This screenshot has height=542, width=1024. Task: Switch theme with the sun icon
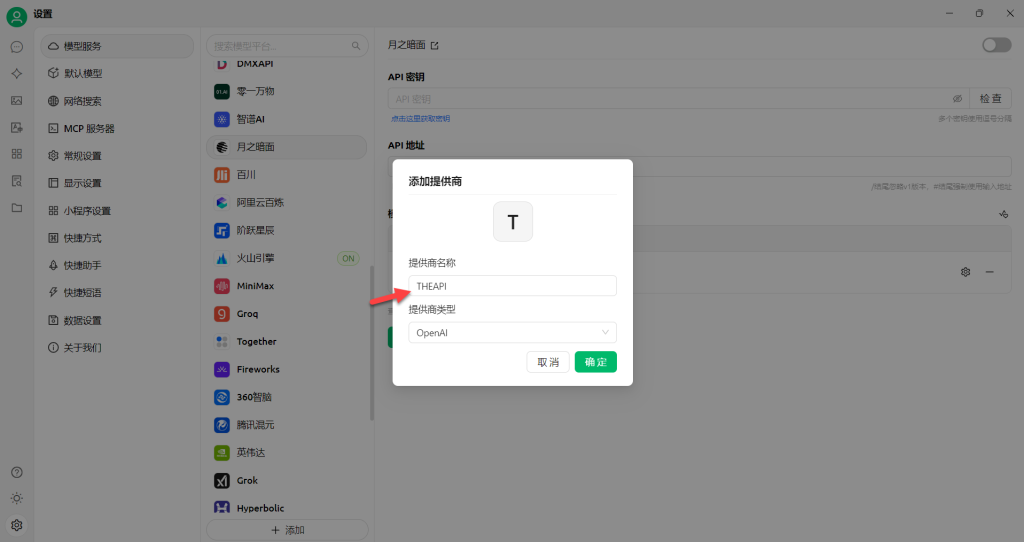(17, 498)
